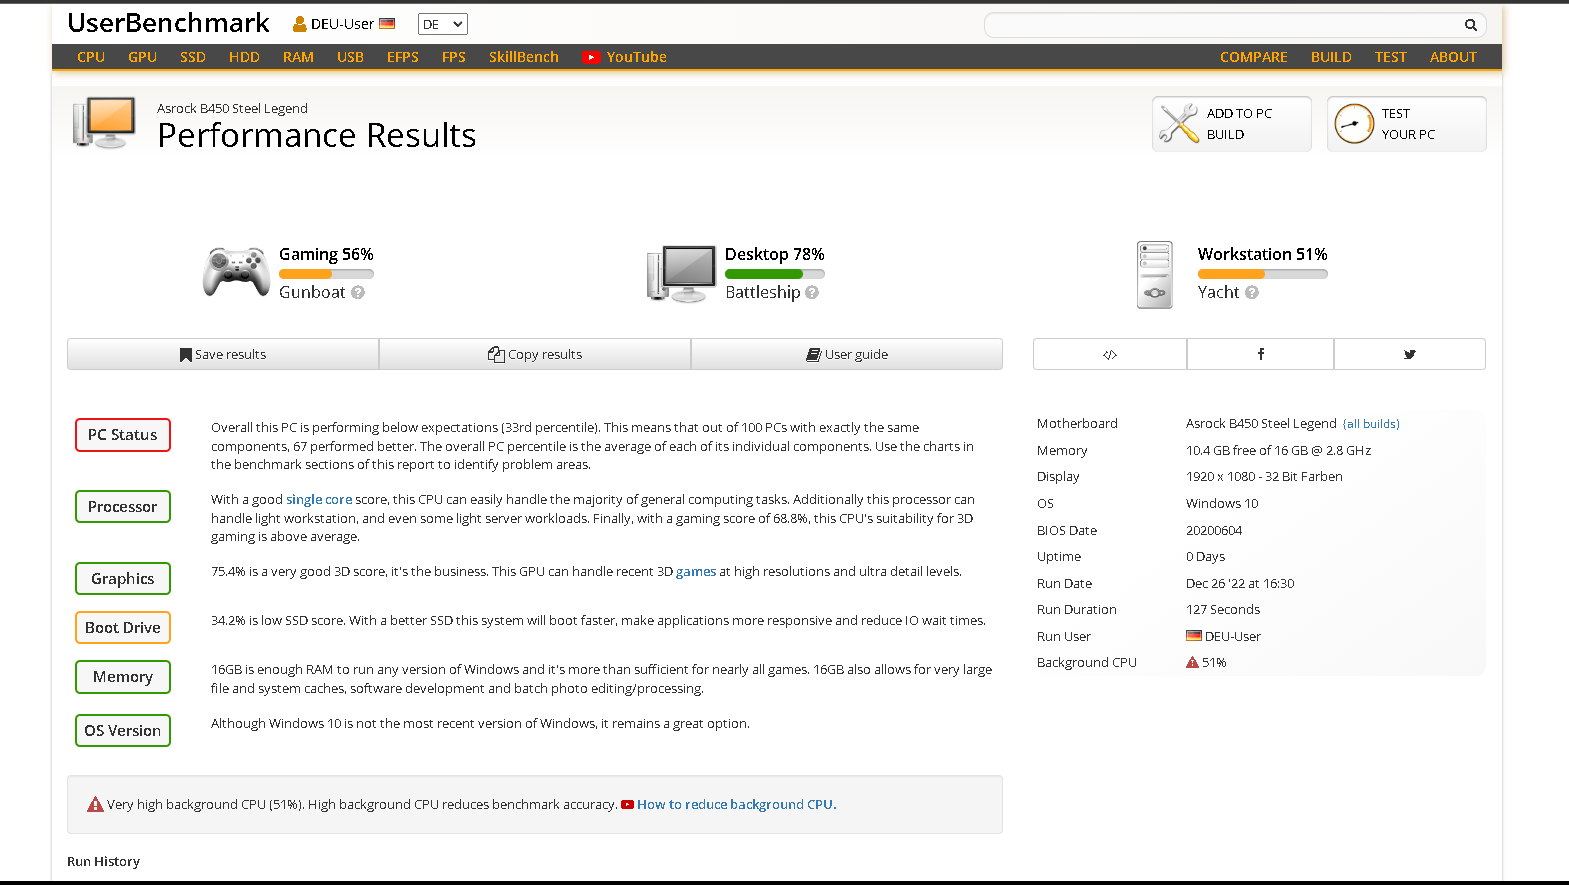Open the SkillBench menu item
Screen dimensions: 1569x885
coord(523,57)
